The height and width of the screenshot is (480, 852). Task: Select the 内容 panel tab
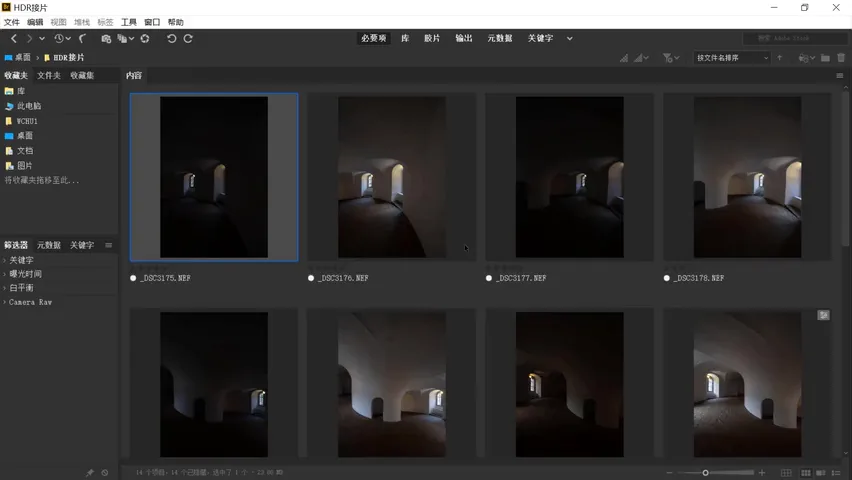click(134, 76)
